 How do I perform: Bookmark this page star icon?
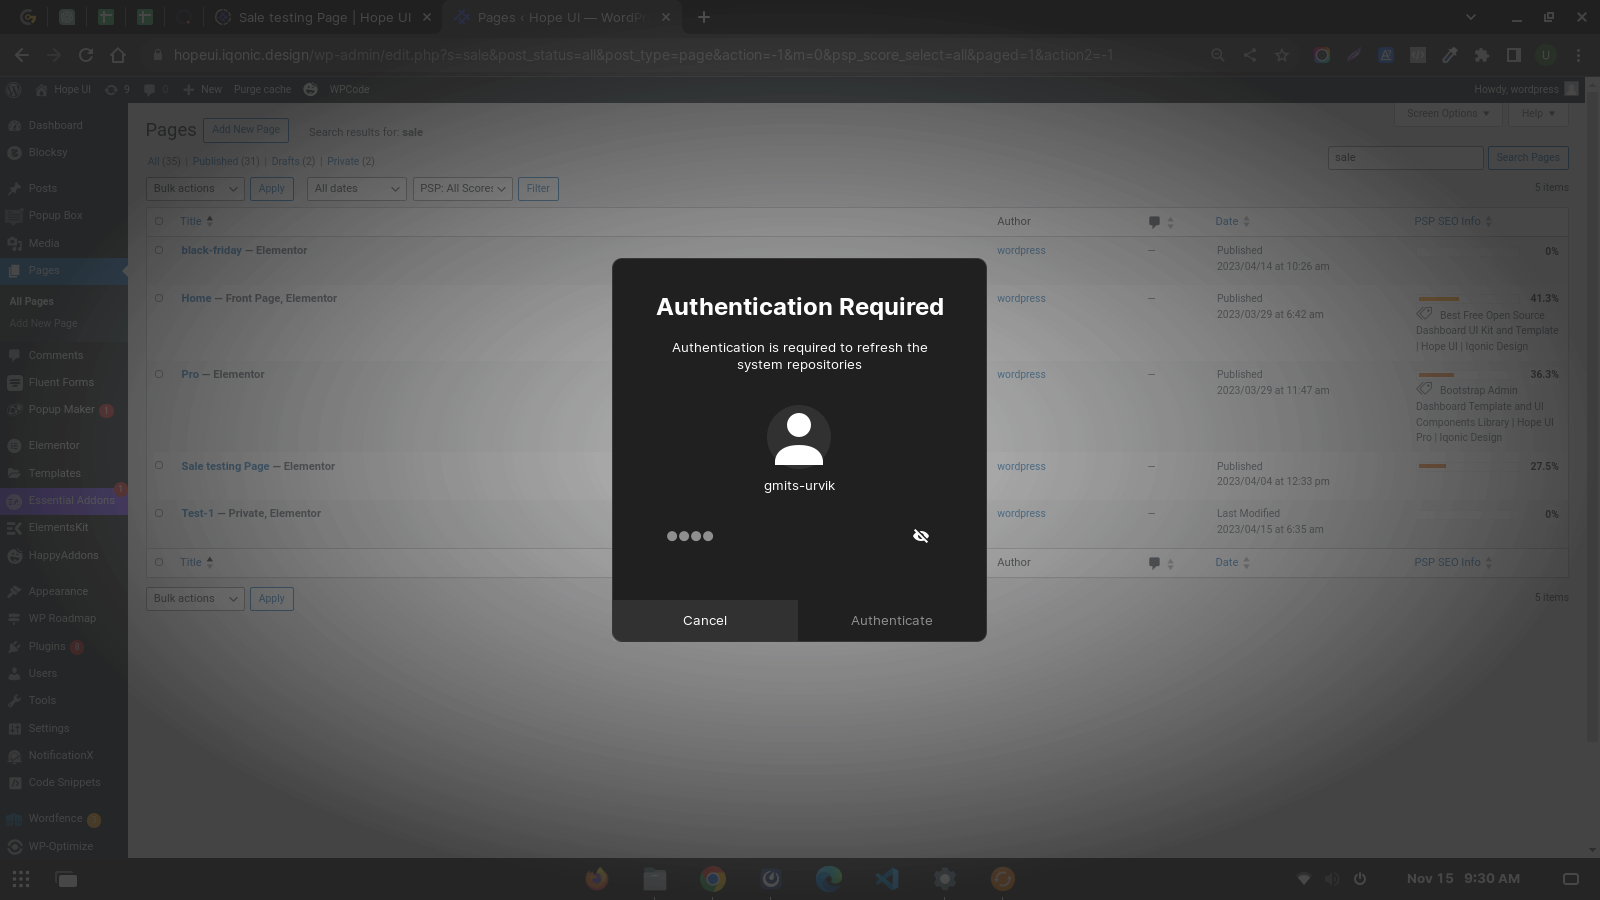coord(1282,55)
